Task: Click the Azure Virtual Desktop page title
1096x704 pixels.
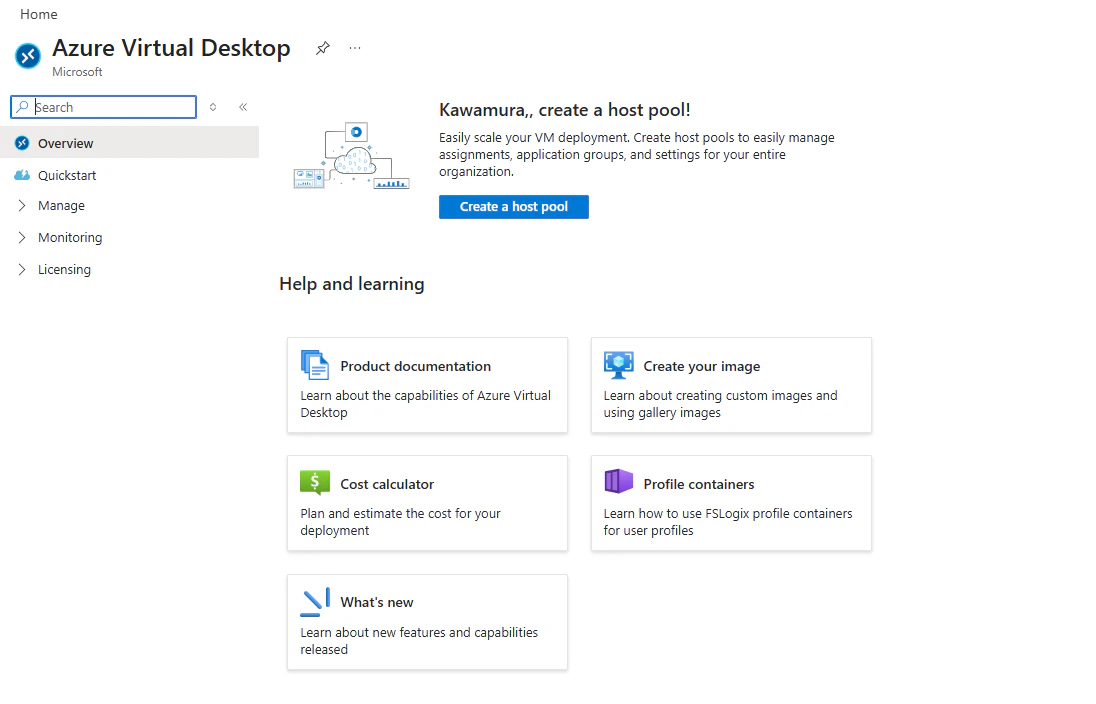Action: pyautogui.click(x=171, y=48)
